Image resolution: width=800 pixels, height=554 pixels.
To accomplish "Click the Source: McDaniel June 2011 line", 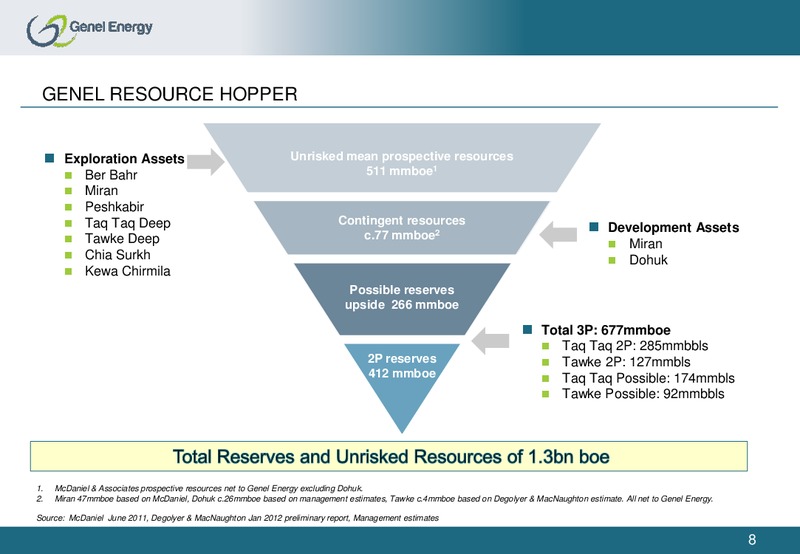I will tap(237, 518).
